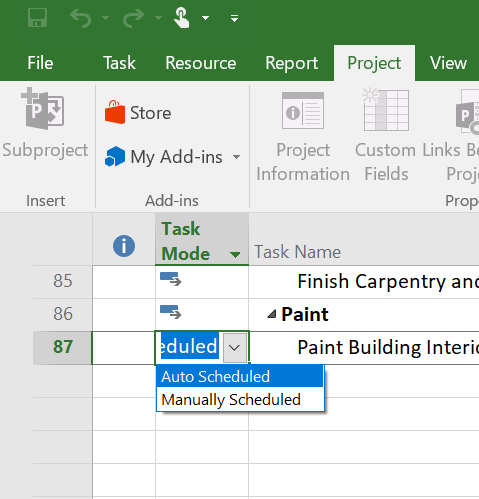Click the Redo arrow icon
This screenshot has width=479, height=499.
tap(133, 18)
